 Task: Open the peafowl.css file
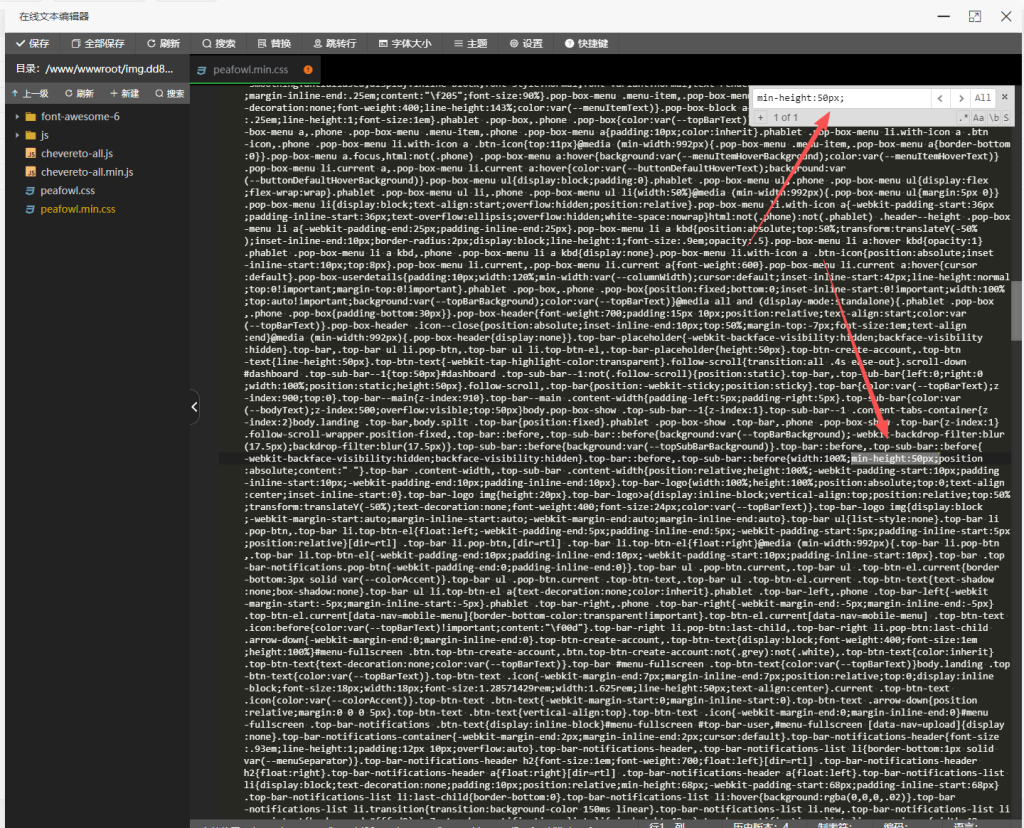point(68,191)
